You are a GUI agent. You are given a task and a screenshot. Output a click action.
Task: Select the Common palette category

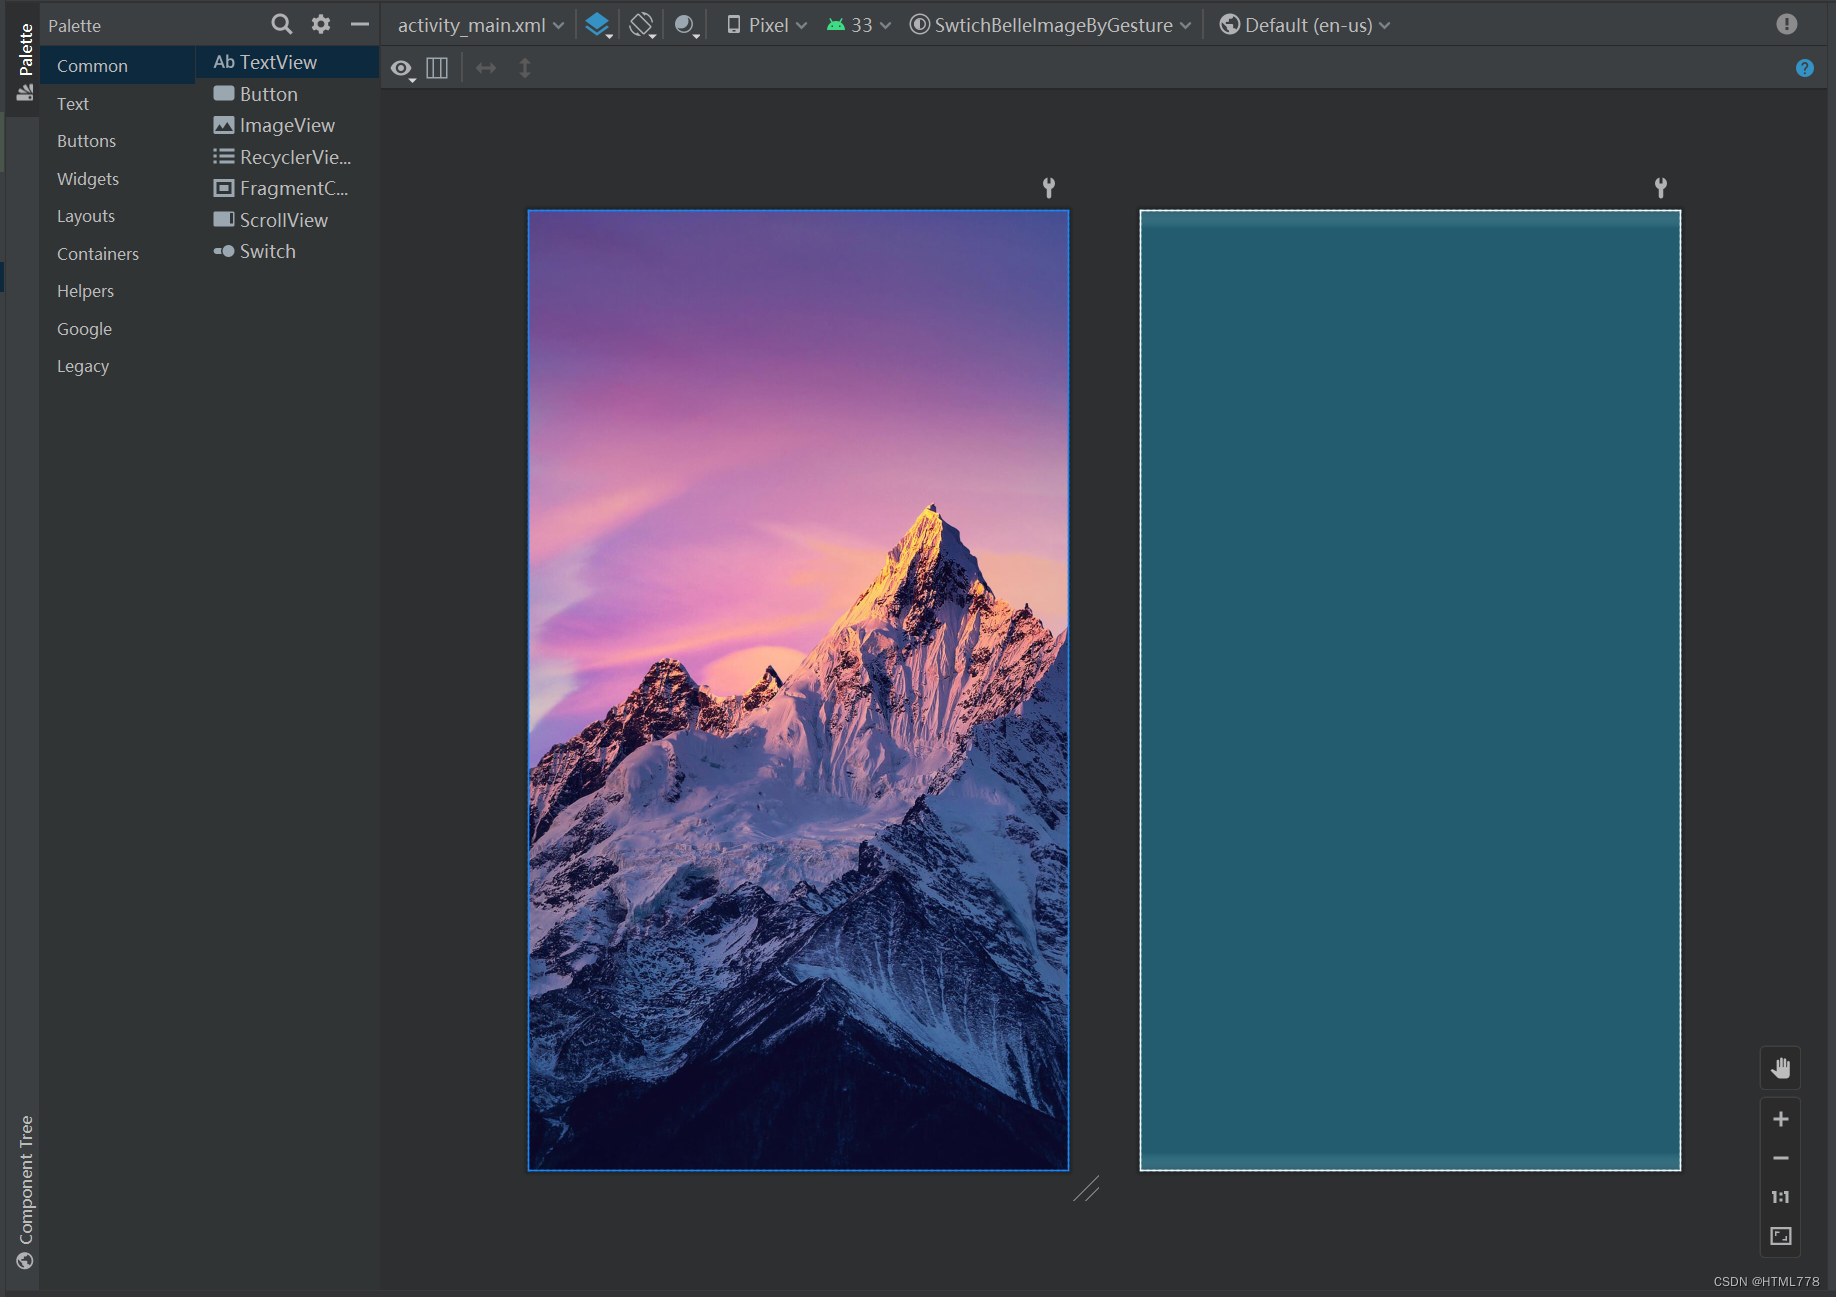(x=117, y=66)
